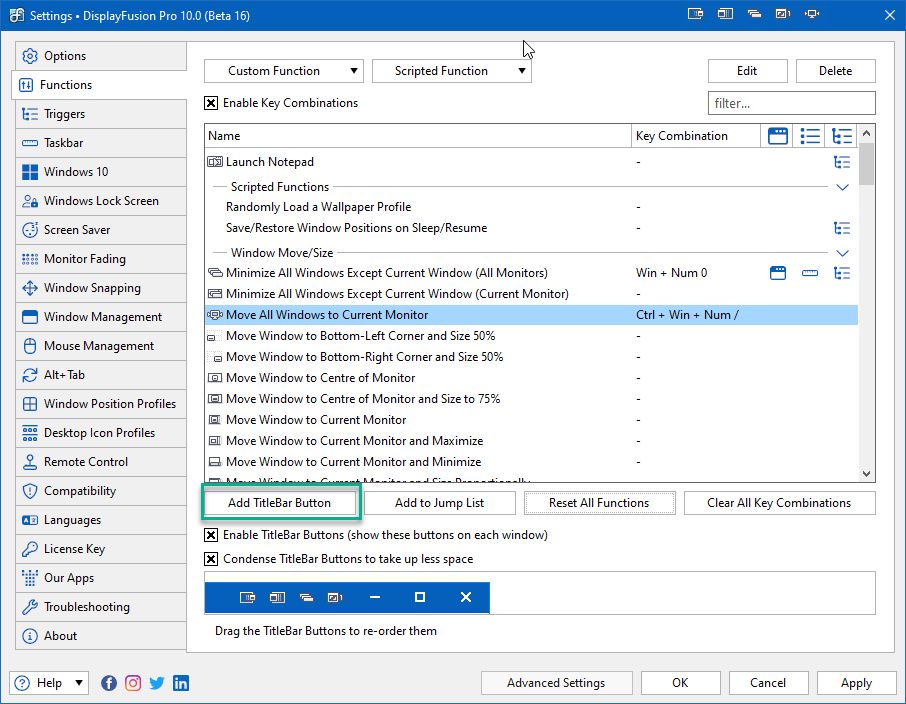Select the Launch Notepad function row
The image size is (906, 704).
pyautogui.click(x=531, y=162)
